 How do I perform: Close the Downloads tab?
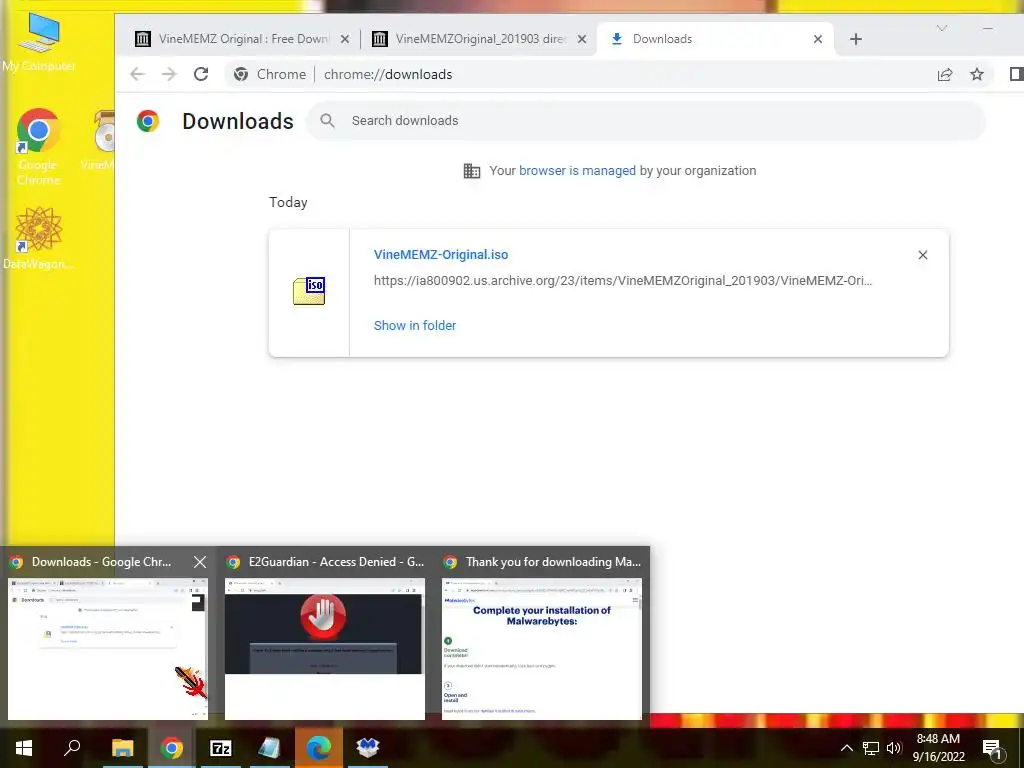pos(818,39)
